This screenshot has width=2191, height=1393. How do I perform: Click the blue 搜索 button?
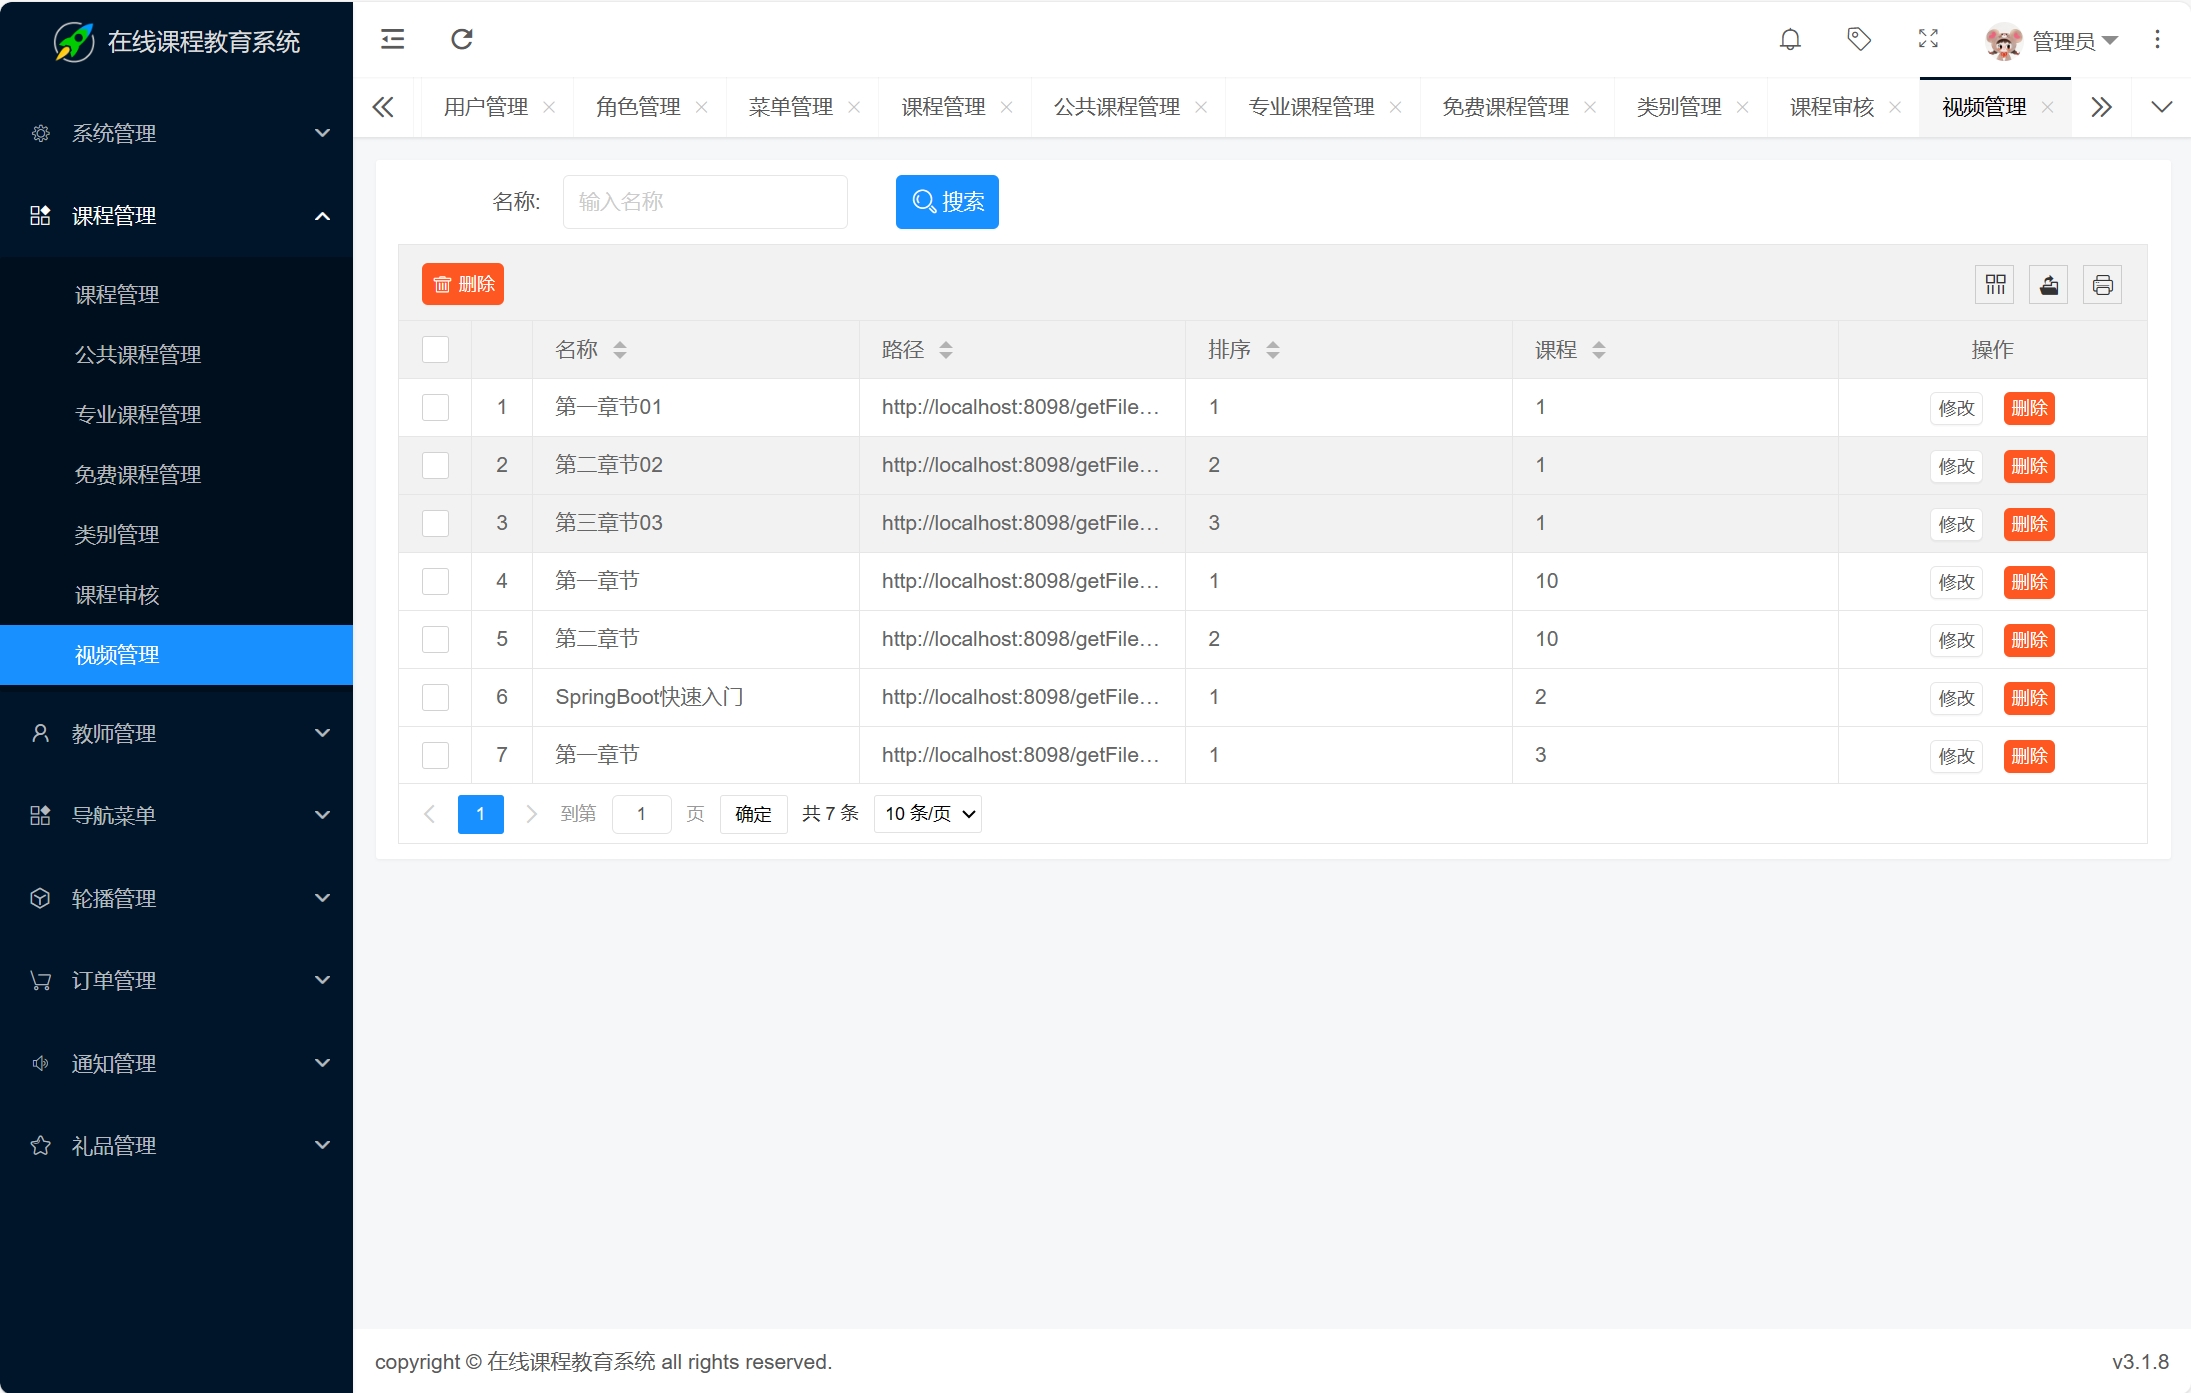[x=947, y=202]
